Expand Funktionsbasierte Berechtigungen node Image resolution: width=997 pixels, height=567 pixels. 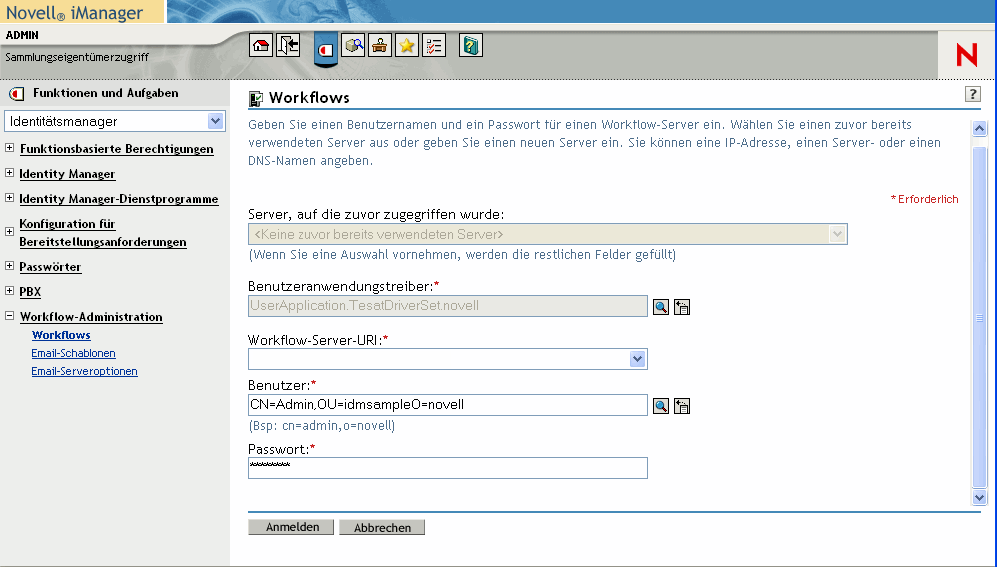pyautogui.click(x=10, y=147)
